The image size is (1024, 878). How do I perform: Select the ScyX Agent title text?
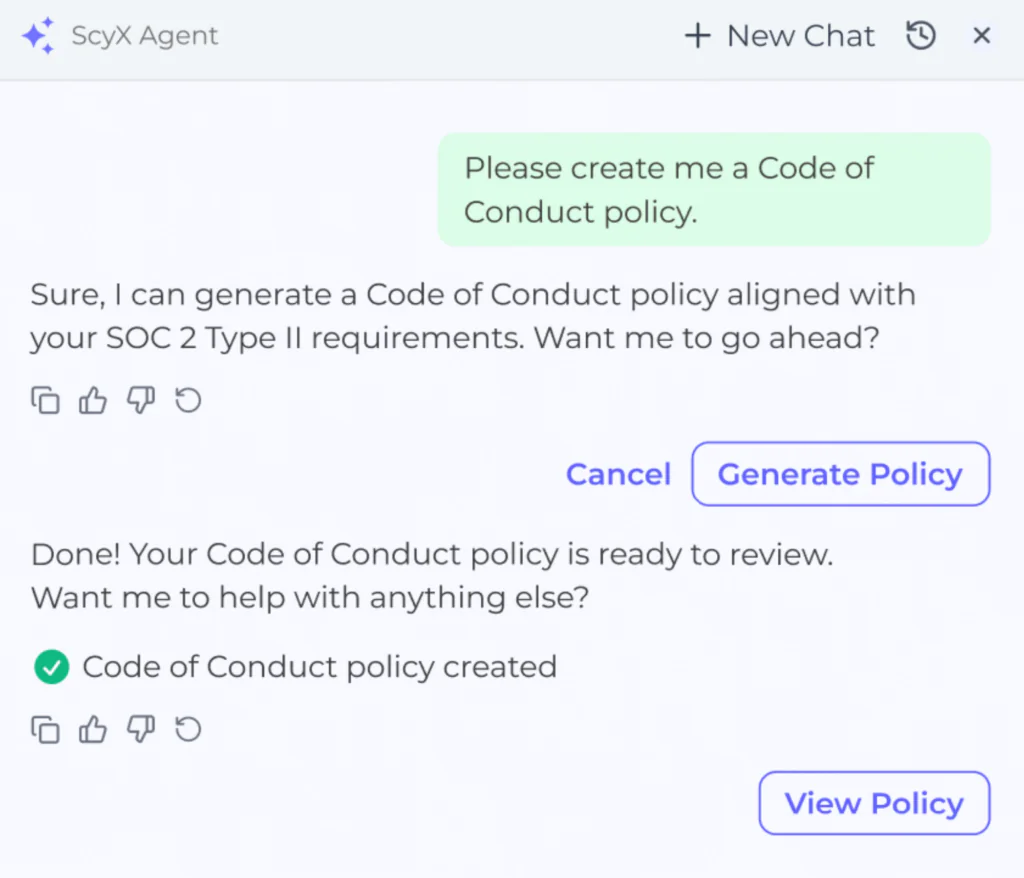(x=143, y=35)
